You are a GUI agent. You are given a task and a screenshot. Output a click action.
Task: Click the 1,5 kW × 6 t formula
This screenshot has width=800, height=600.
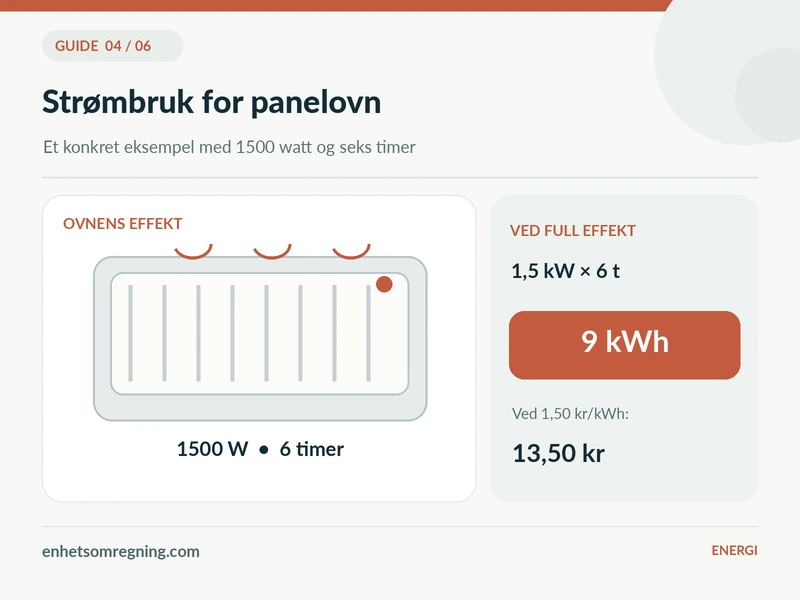565,271
